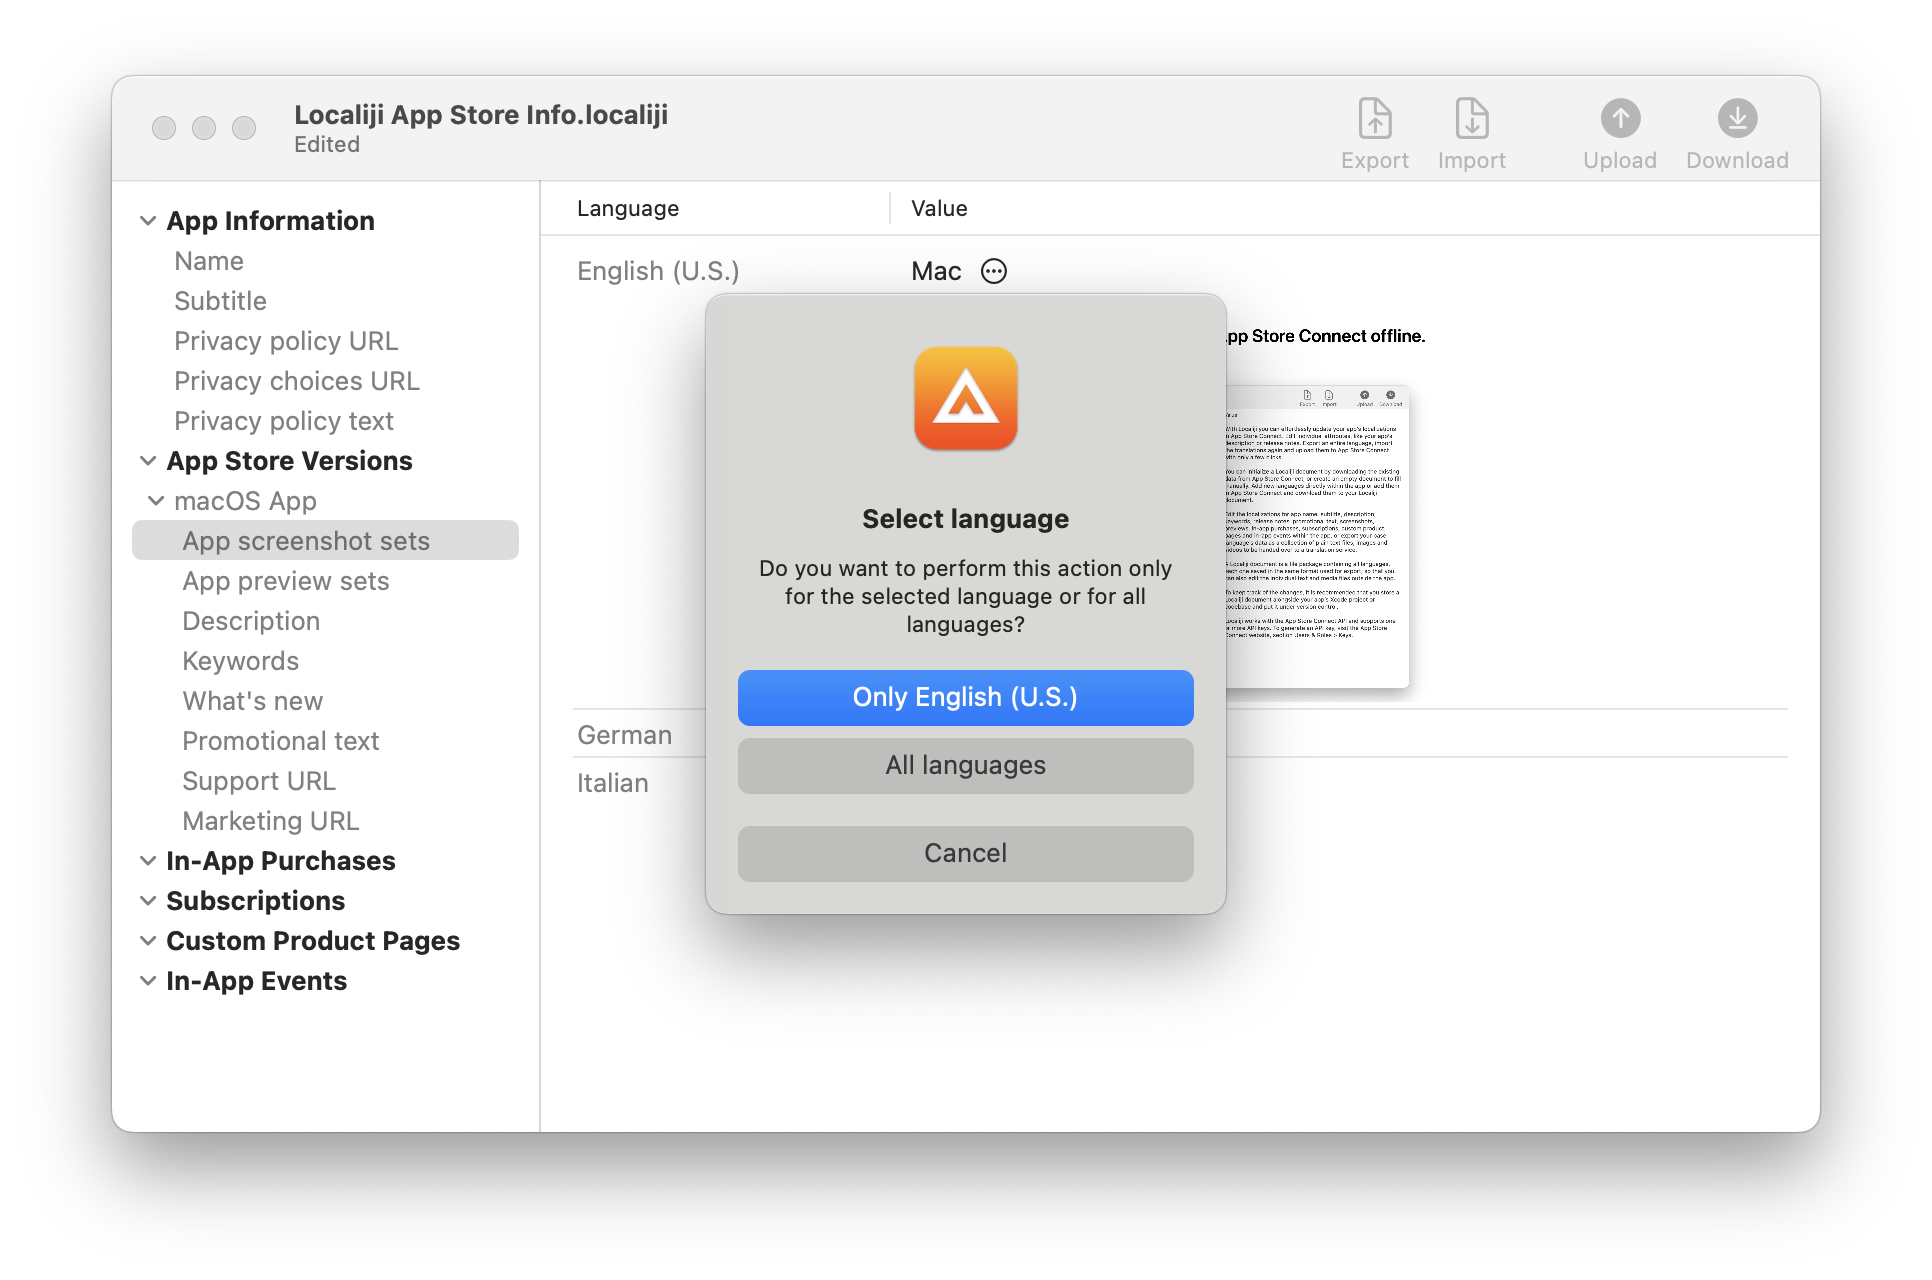1932x1280 pixels.
Task: Click the Export toolbar icon
Action: pos(1374,119)
